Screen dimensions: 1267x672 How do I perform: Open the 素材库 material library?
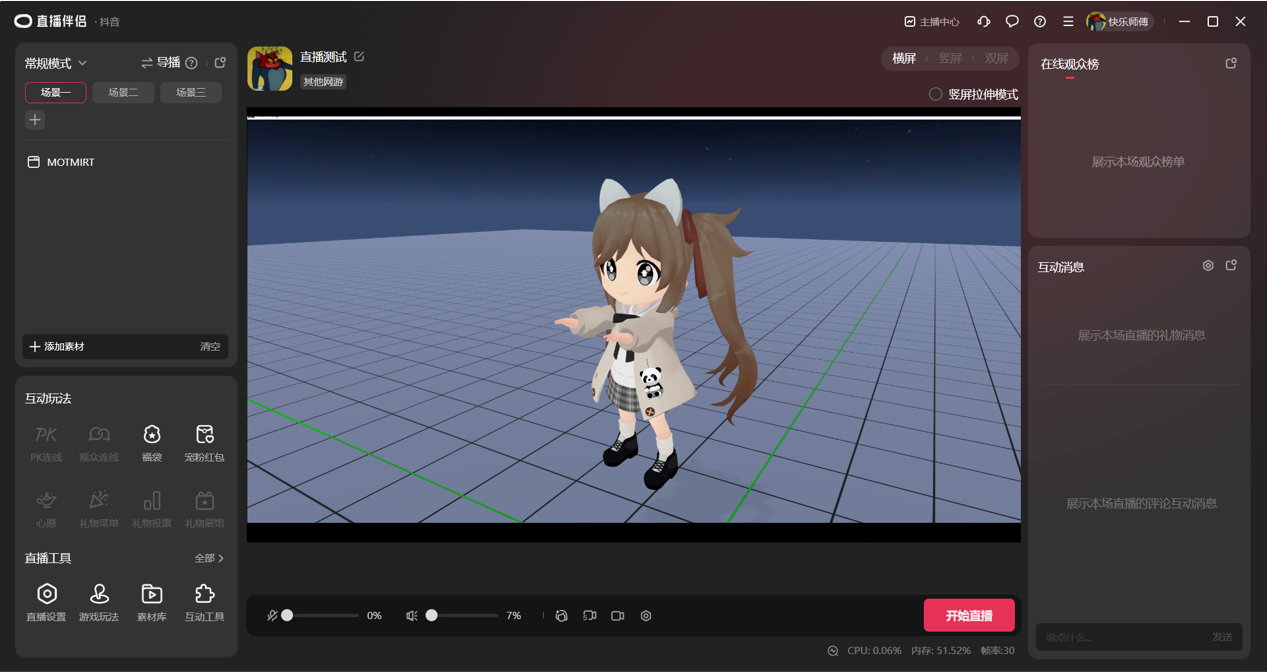[x=152, y=602]
